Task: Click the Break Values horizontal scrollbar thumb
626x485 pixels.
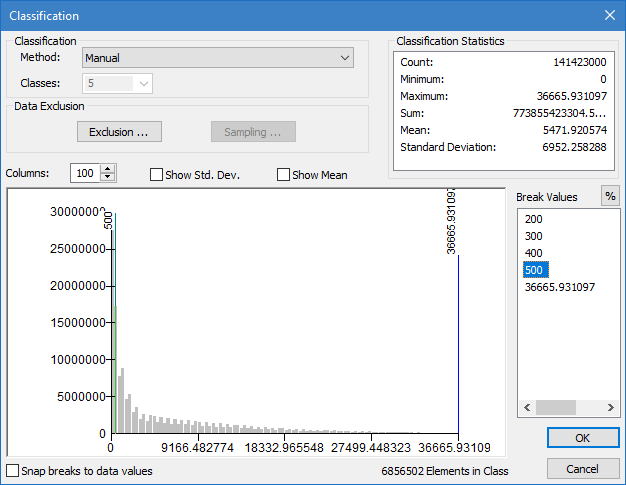Action: tap(556, 408)
